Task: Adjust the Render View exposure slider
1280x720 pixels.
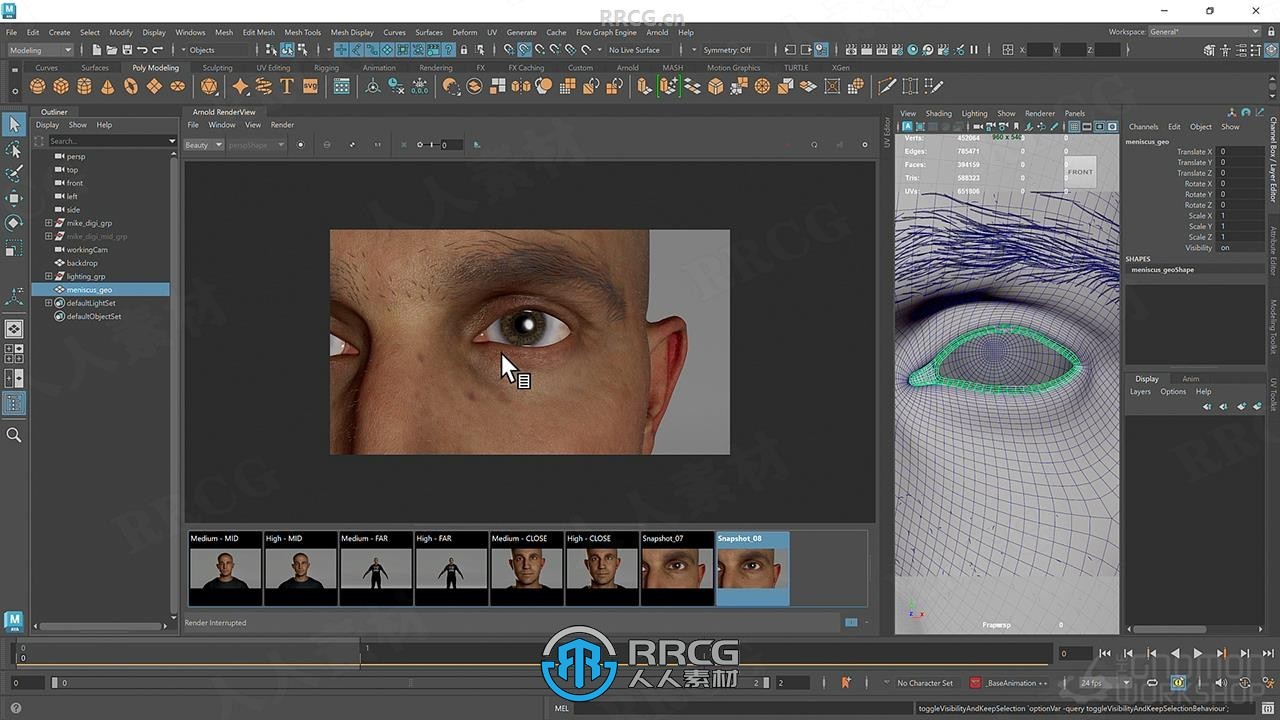Action: [432, 145]
